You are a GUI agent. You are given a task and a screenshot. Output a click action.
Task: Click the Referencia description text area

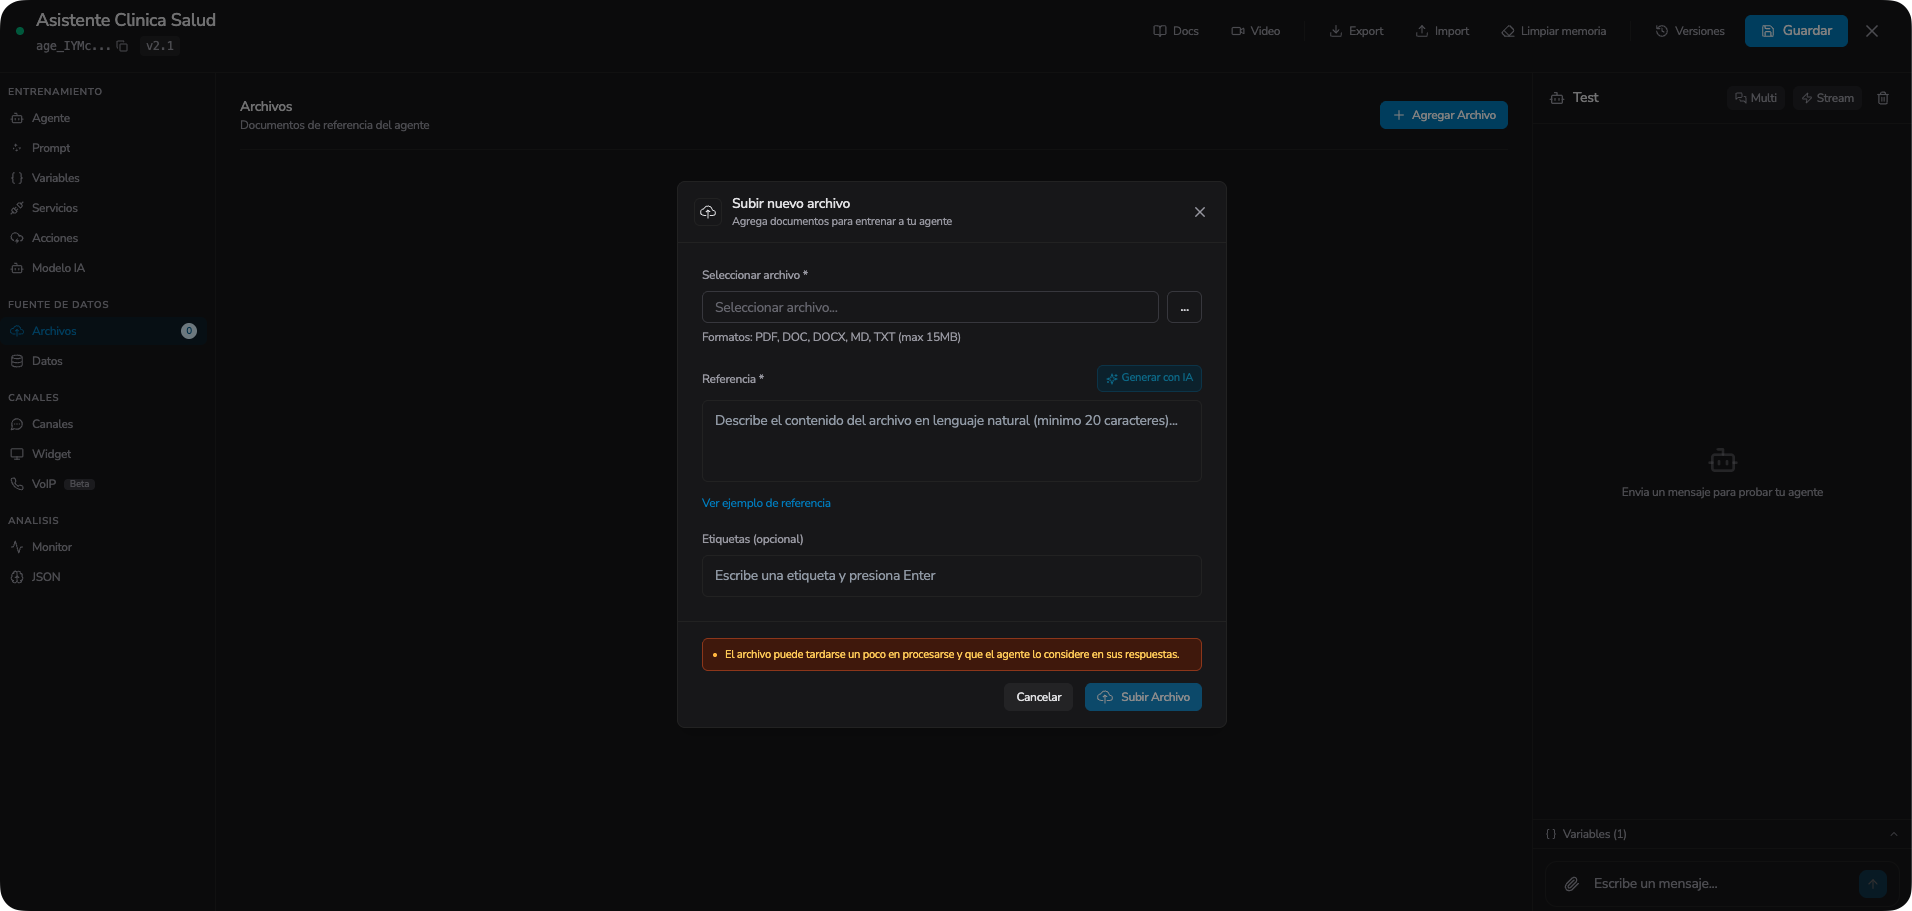click(x=952, y=441)
